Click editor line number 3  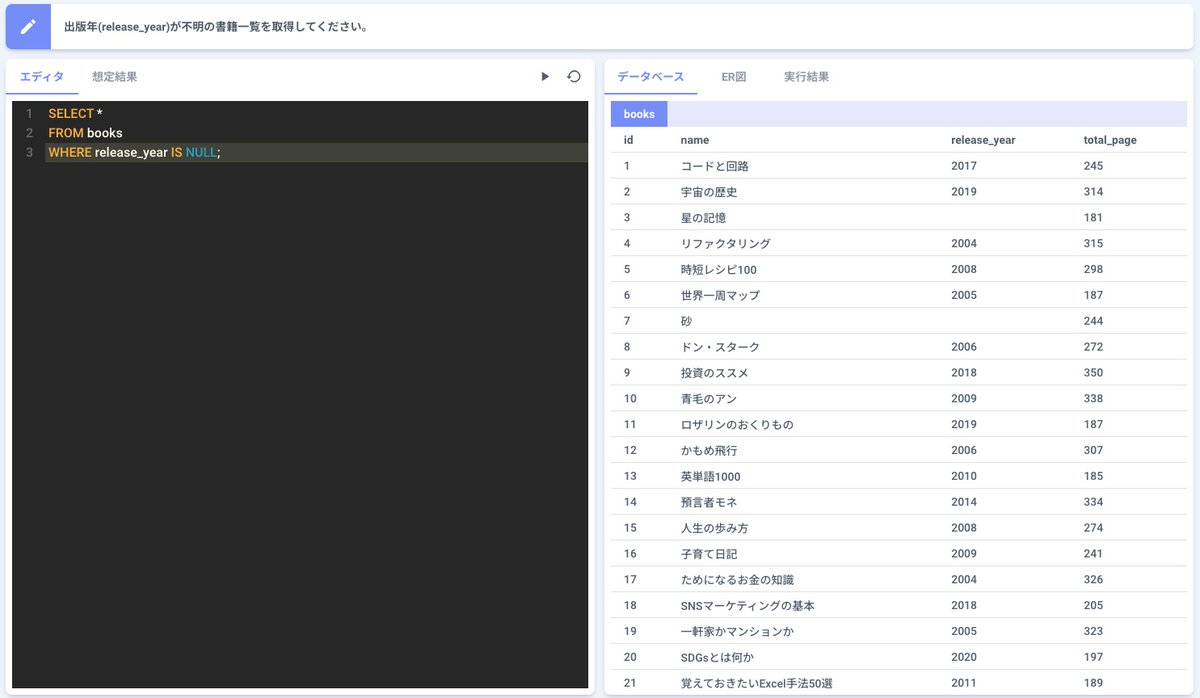[30, 152]
